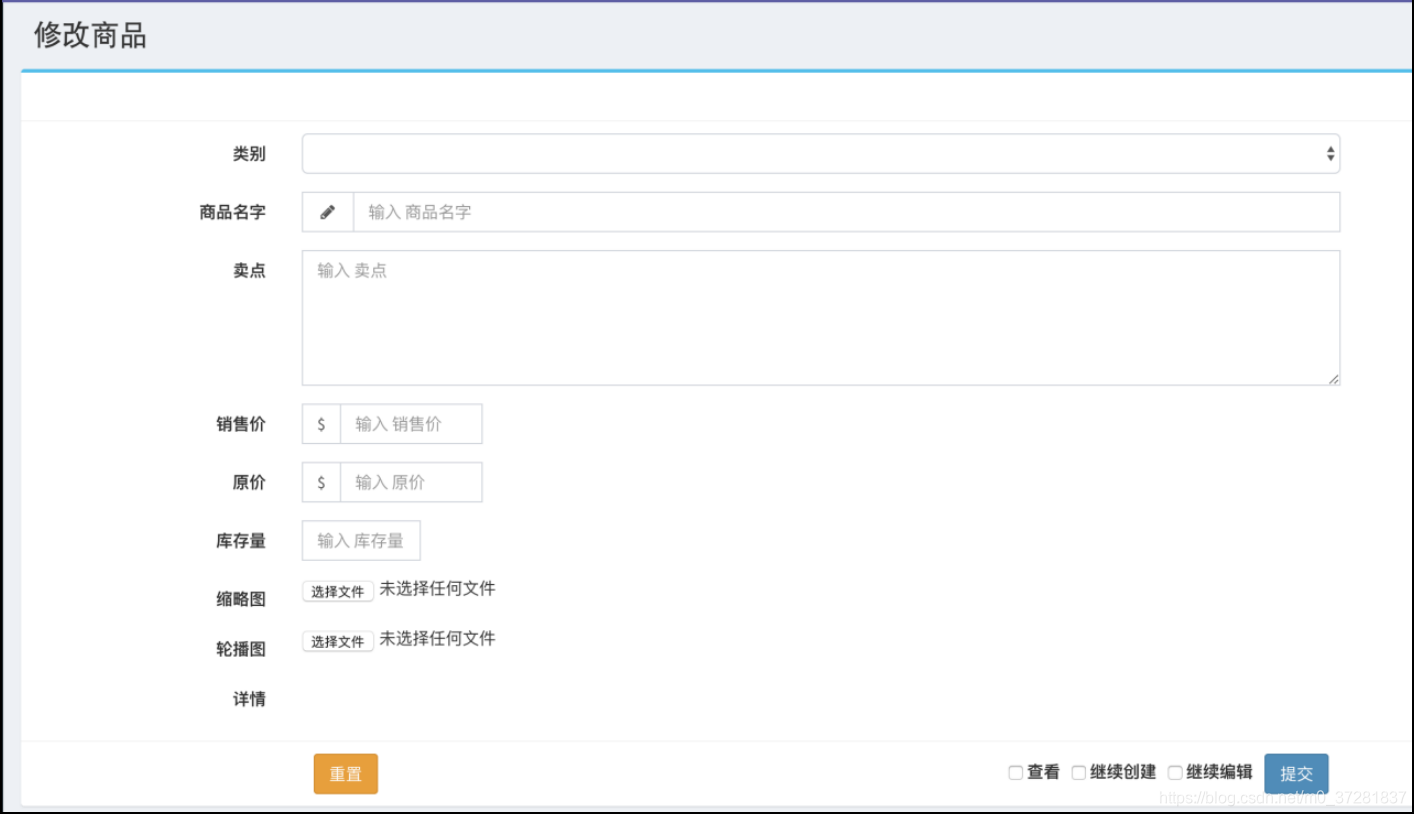Click the 类别 field label
Viewport: 1416px width, 816px height.
coord(249,154)
